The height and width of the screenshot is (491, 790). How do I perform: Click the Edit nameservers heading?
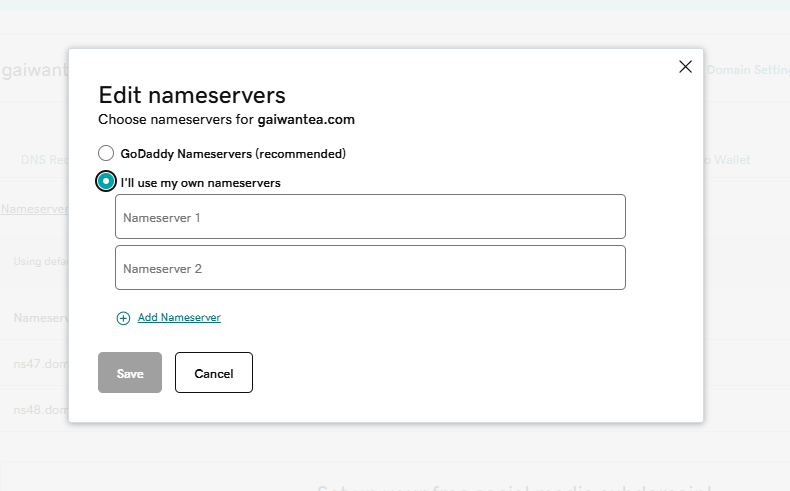(x=192, y=95)
